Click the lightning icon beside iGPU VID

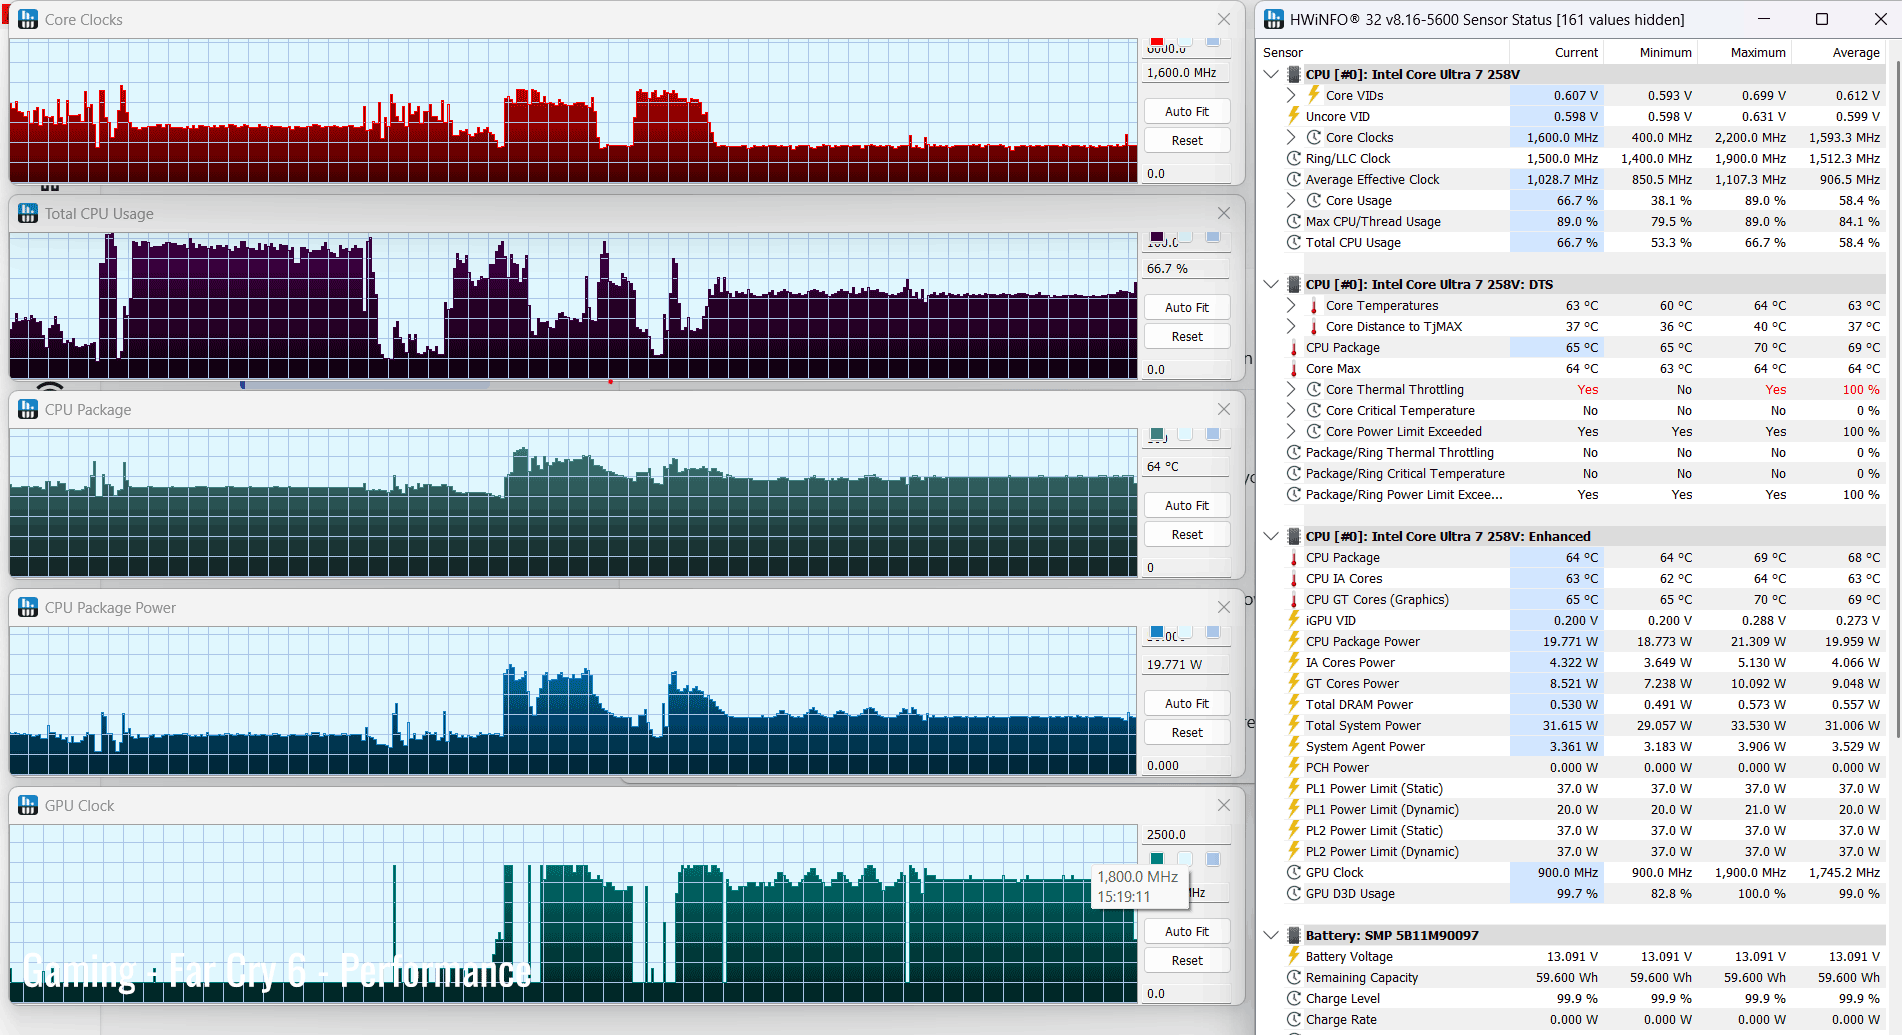(x=1294, y=620)
